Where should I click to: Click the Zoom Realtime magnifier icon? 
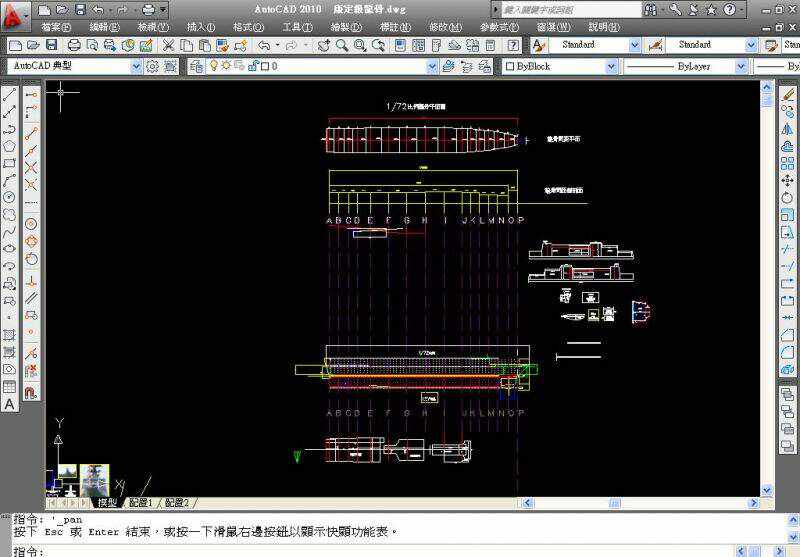342,45
